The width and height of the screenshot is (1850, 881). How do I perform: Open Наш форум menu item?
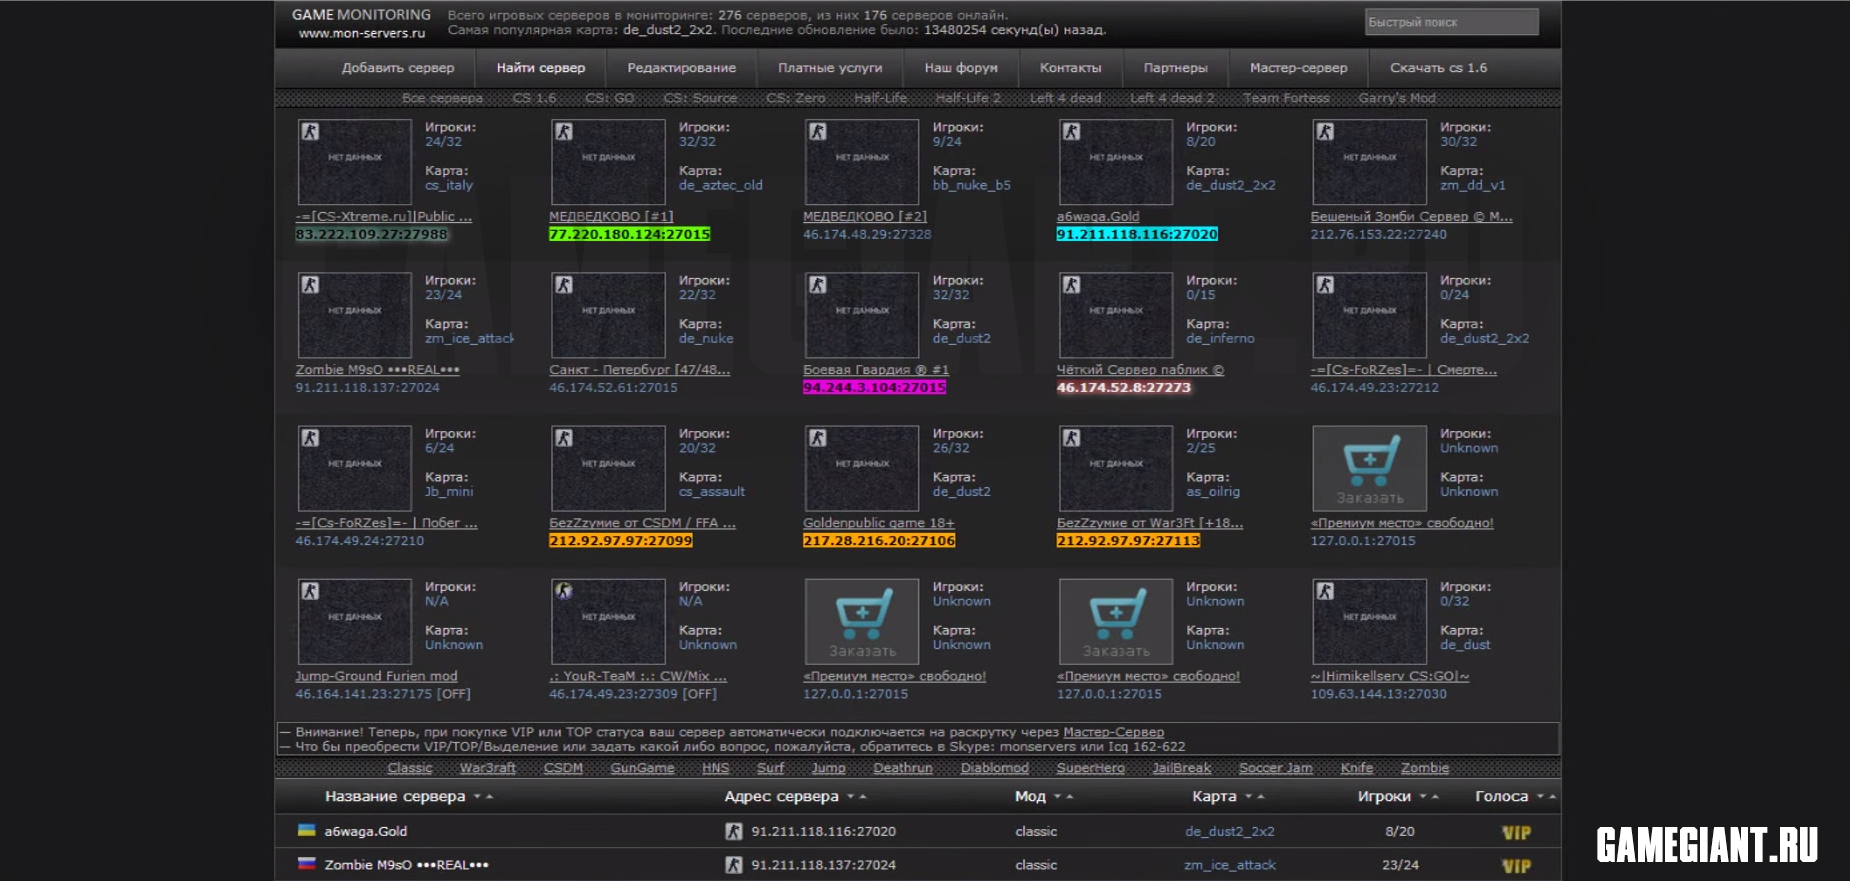[x=961, y=68]
